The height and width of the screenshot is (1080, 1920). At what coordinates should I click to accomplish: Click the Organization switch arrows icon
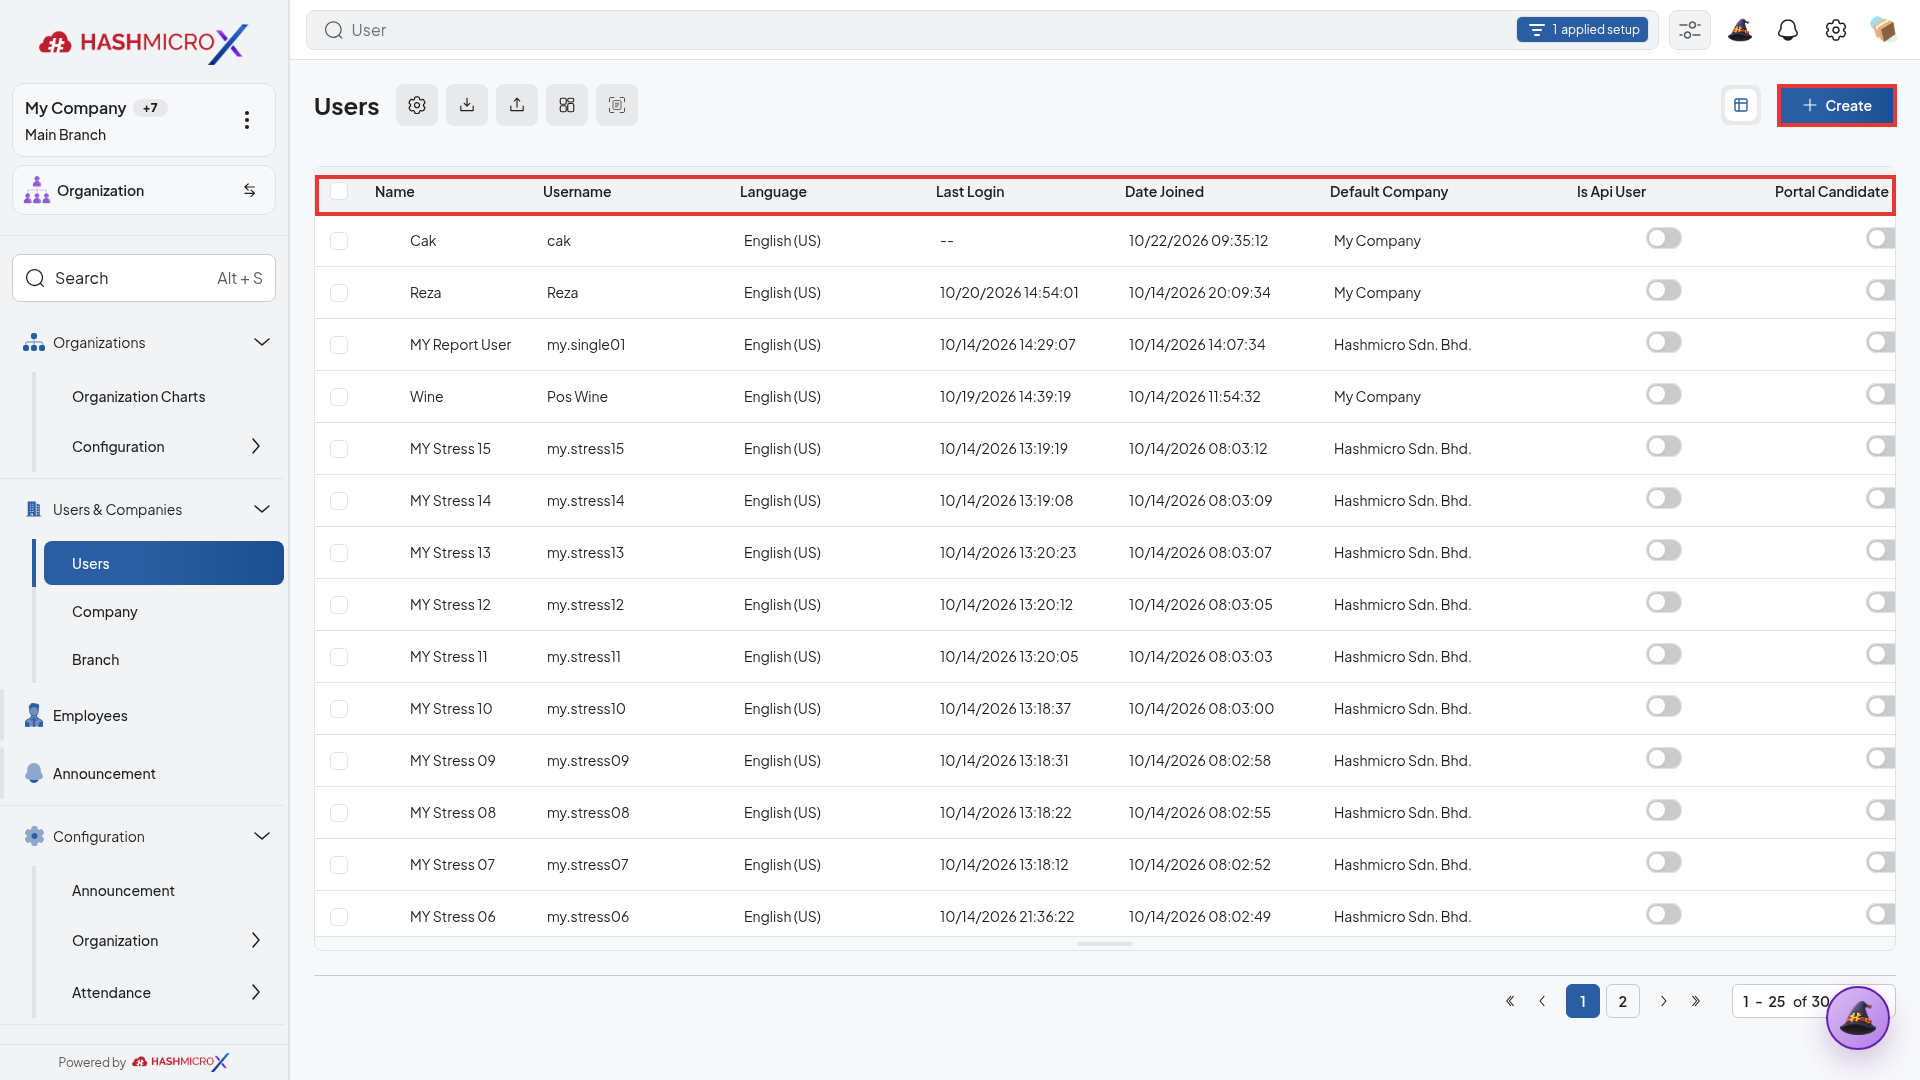click(250, 190)
